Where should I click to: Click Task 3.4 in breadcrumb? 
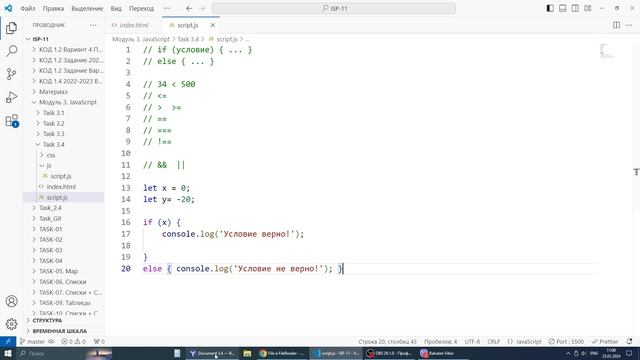tap(188, 39)
